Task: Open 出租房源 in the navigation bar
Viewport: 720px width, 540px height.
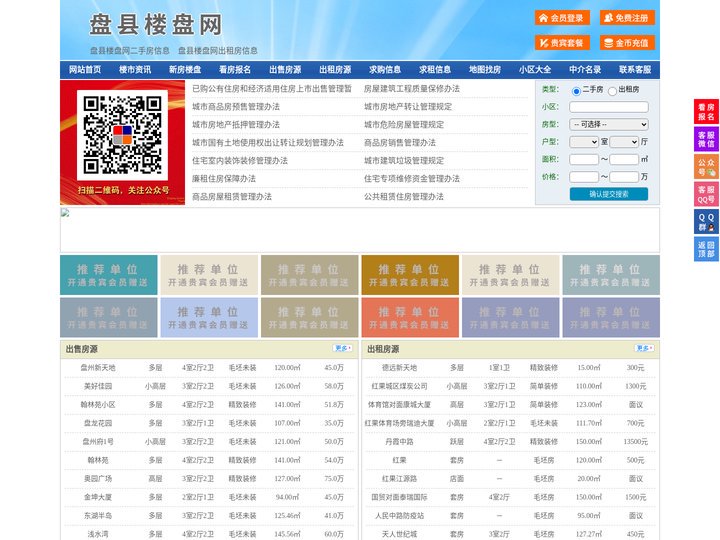Action: click(335, 70)
